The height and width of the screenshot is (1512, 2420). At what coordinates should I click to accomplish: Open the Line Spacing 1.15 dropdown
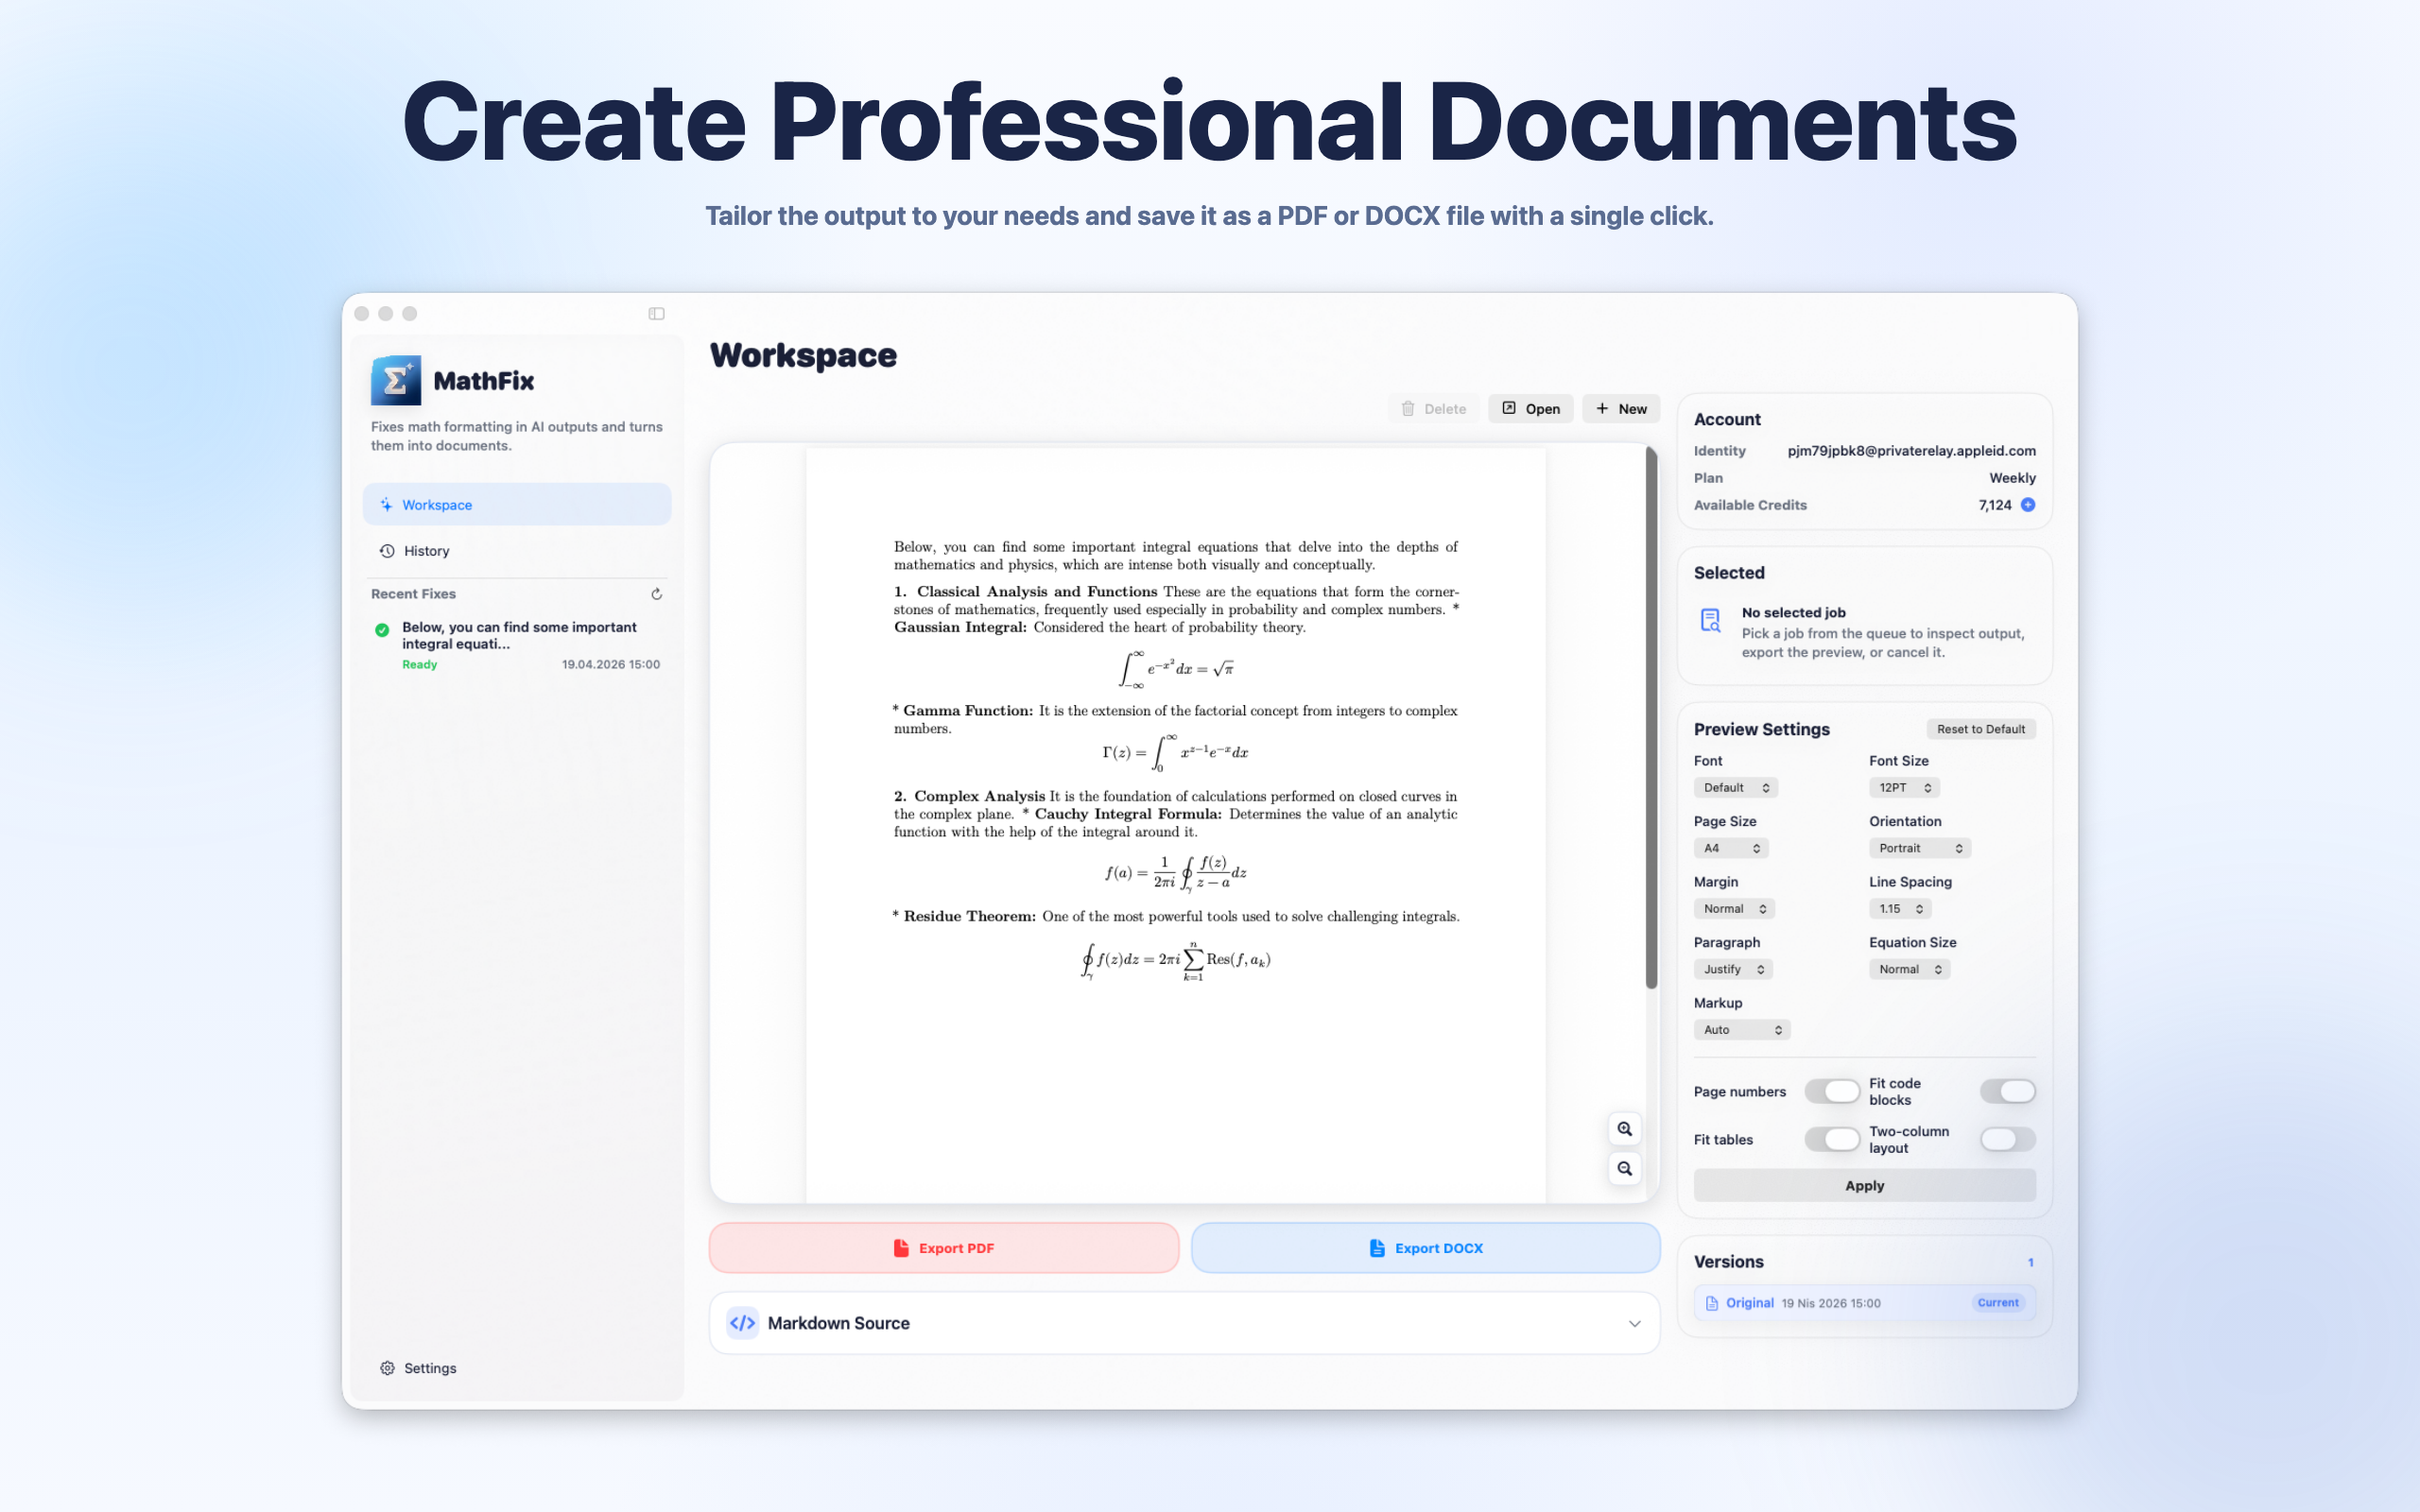tap(1900, 909)
